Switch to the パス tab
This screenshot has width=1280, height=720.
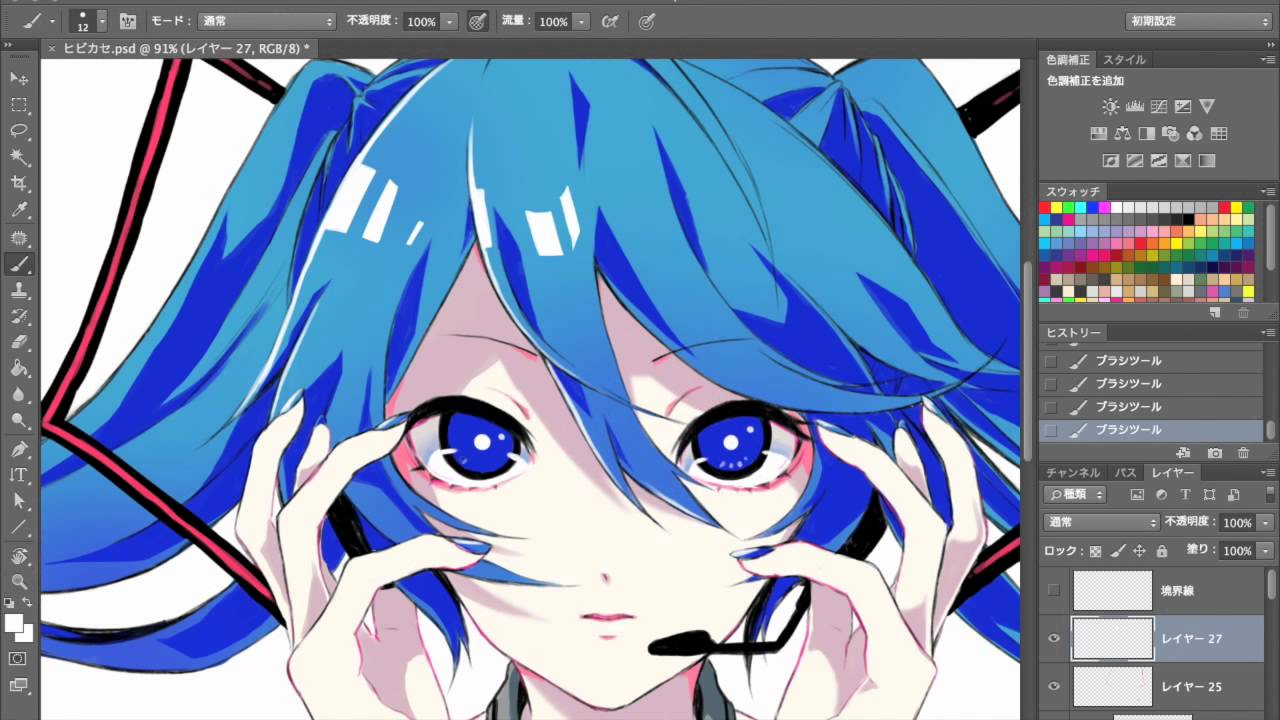click(x=1125, y=472)
